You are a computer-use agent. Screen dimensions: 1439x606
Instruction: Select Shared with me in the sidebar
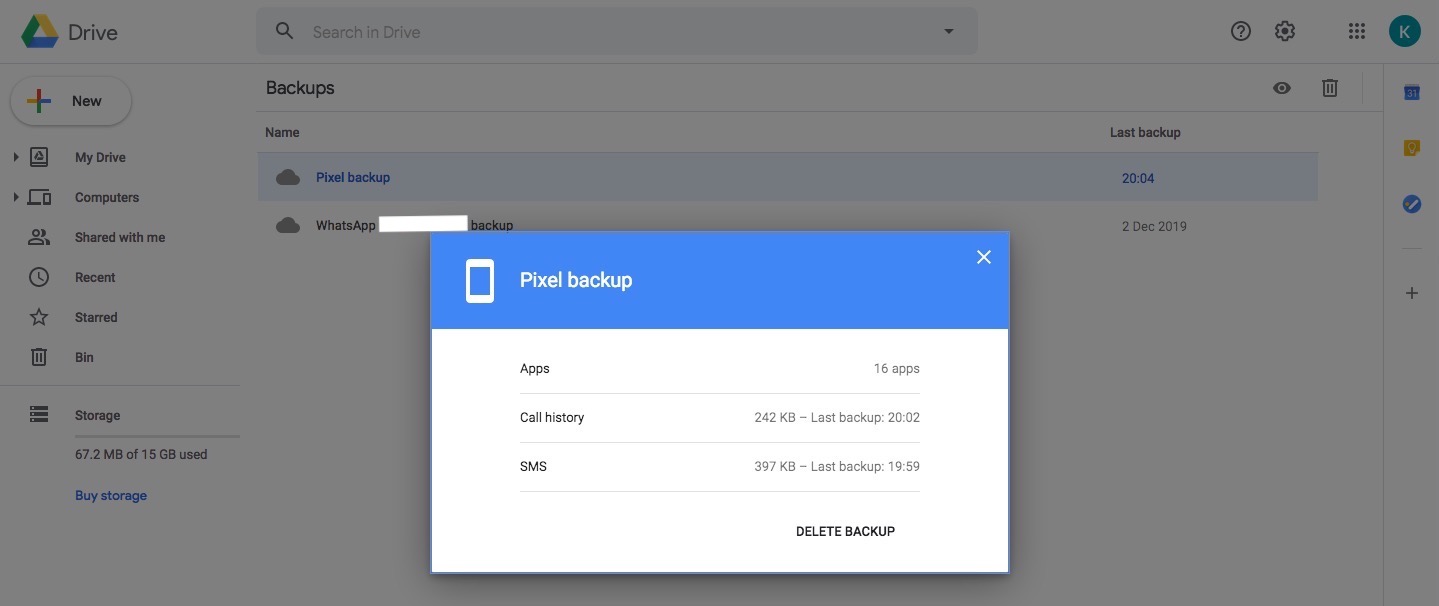tap(119, 236)
